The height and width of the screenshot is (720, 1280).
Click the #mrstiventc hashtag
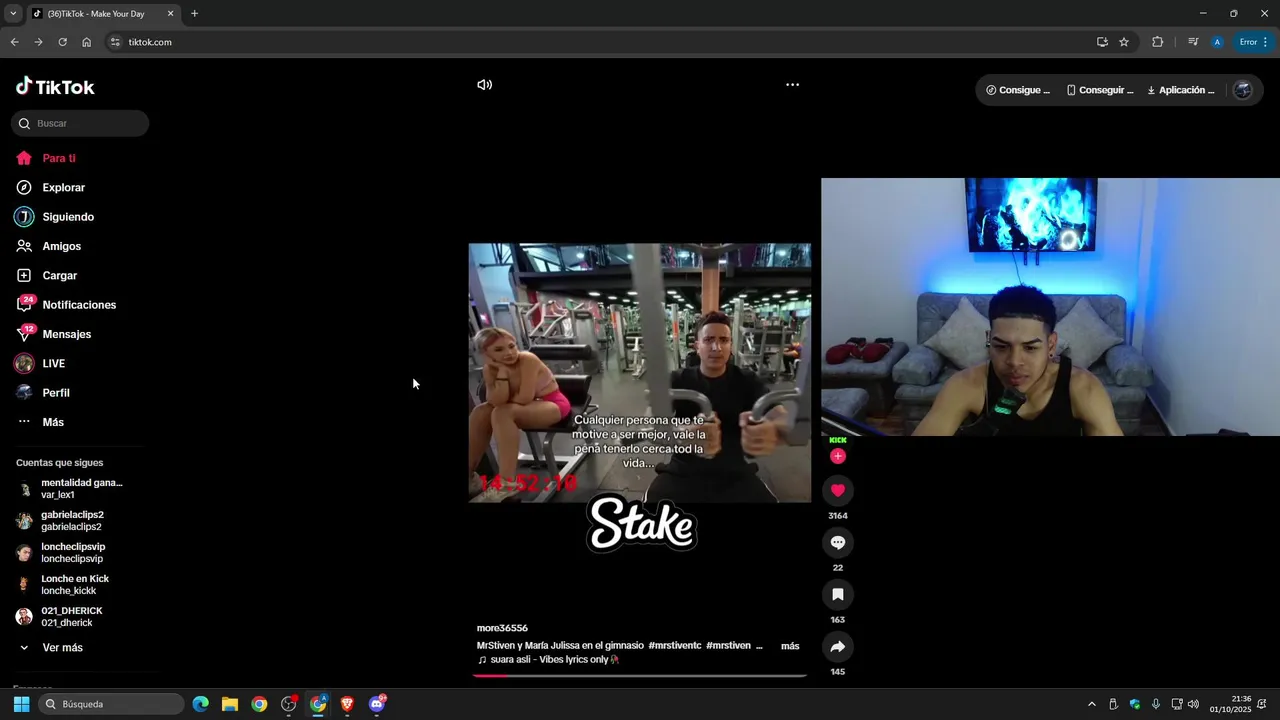click(675, 646)
